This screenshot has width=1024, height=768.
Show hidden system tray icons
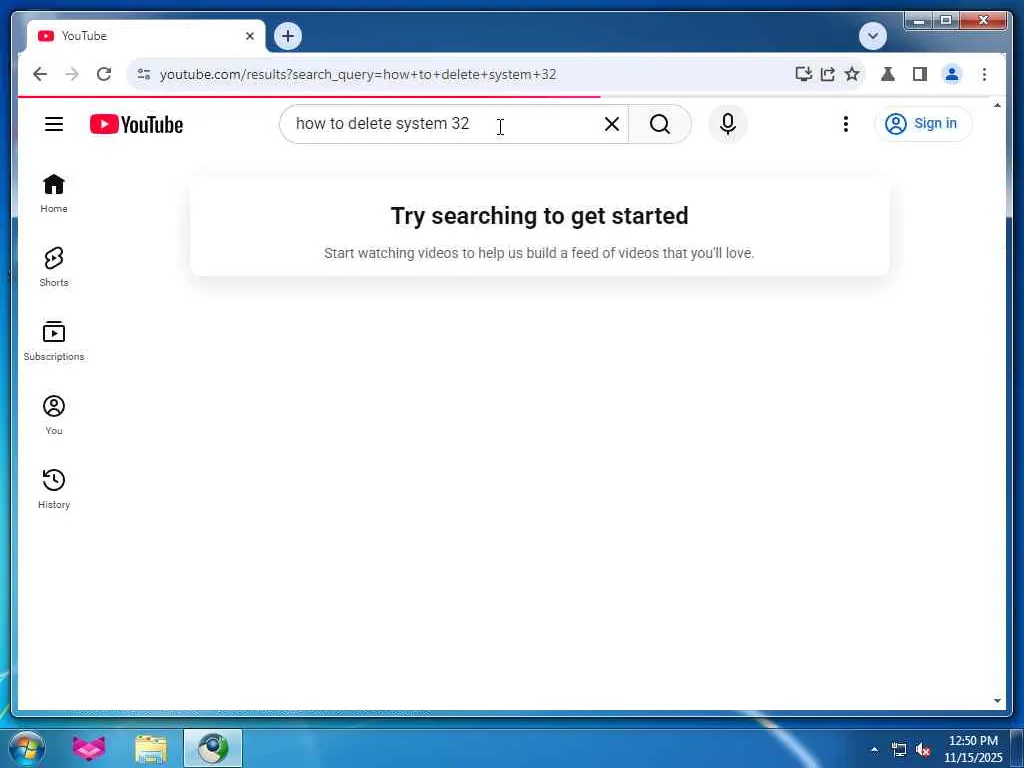tap(874, 749)
